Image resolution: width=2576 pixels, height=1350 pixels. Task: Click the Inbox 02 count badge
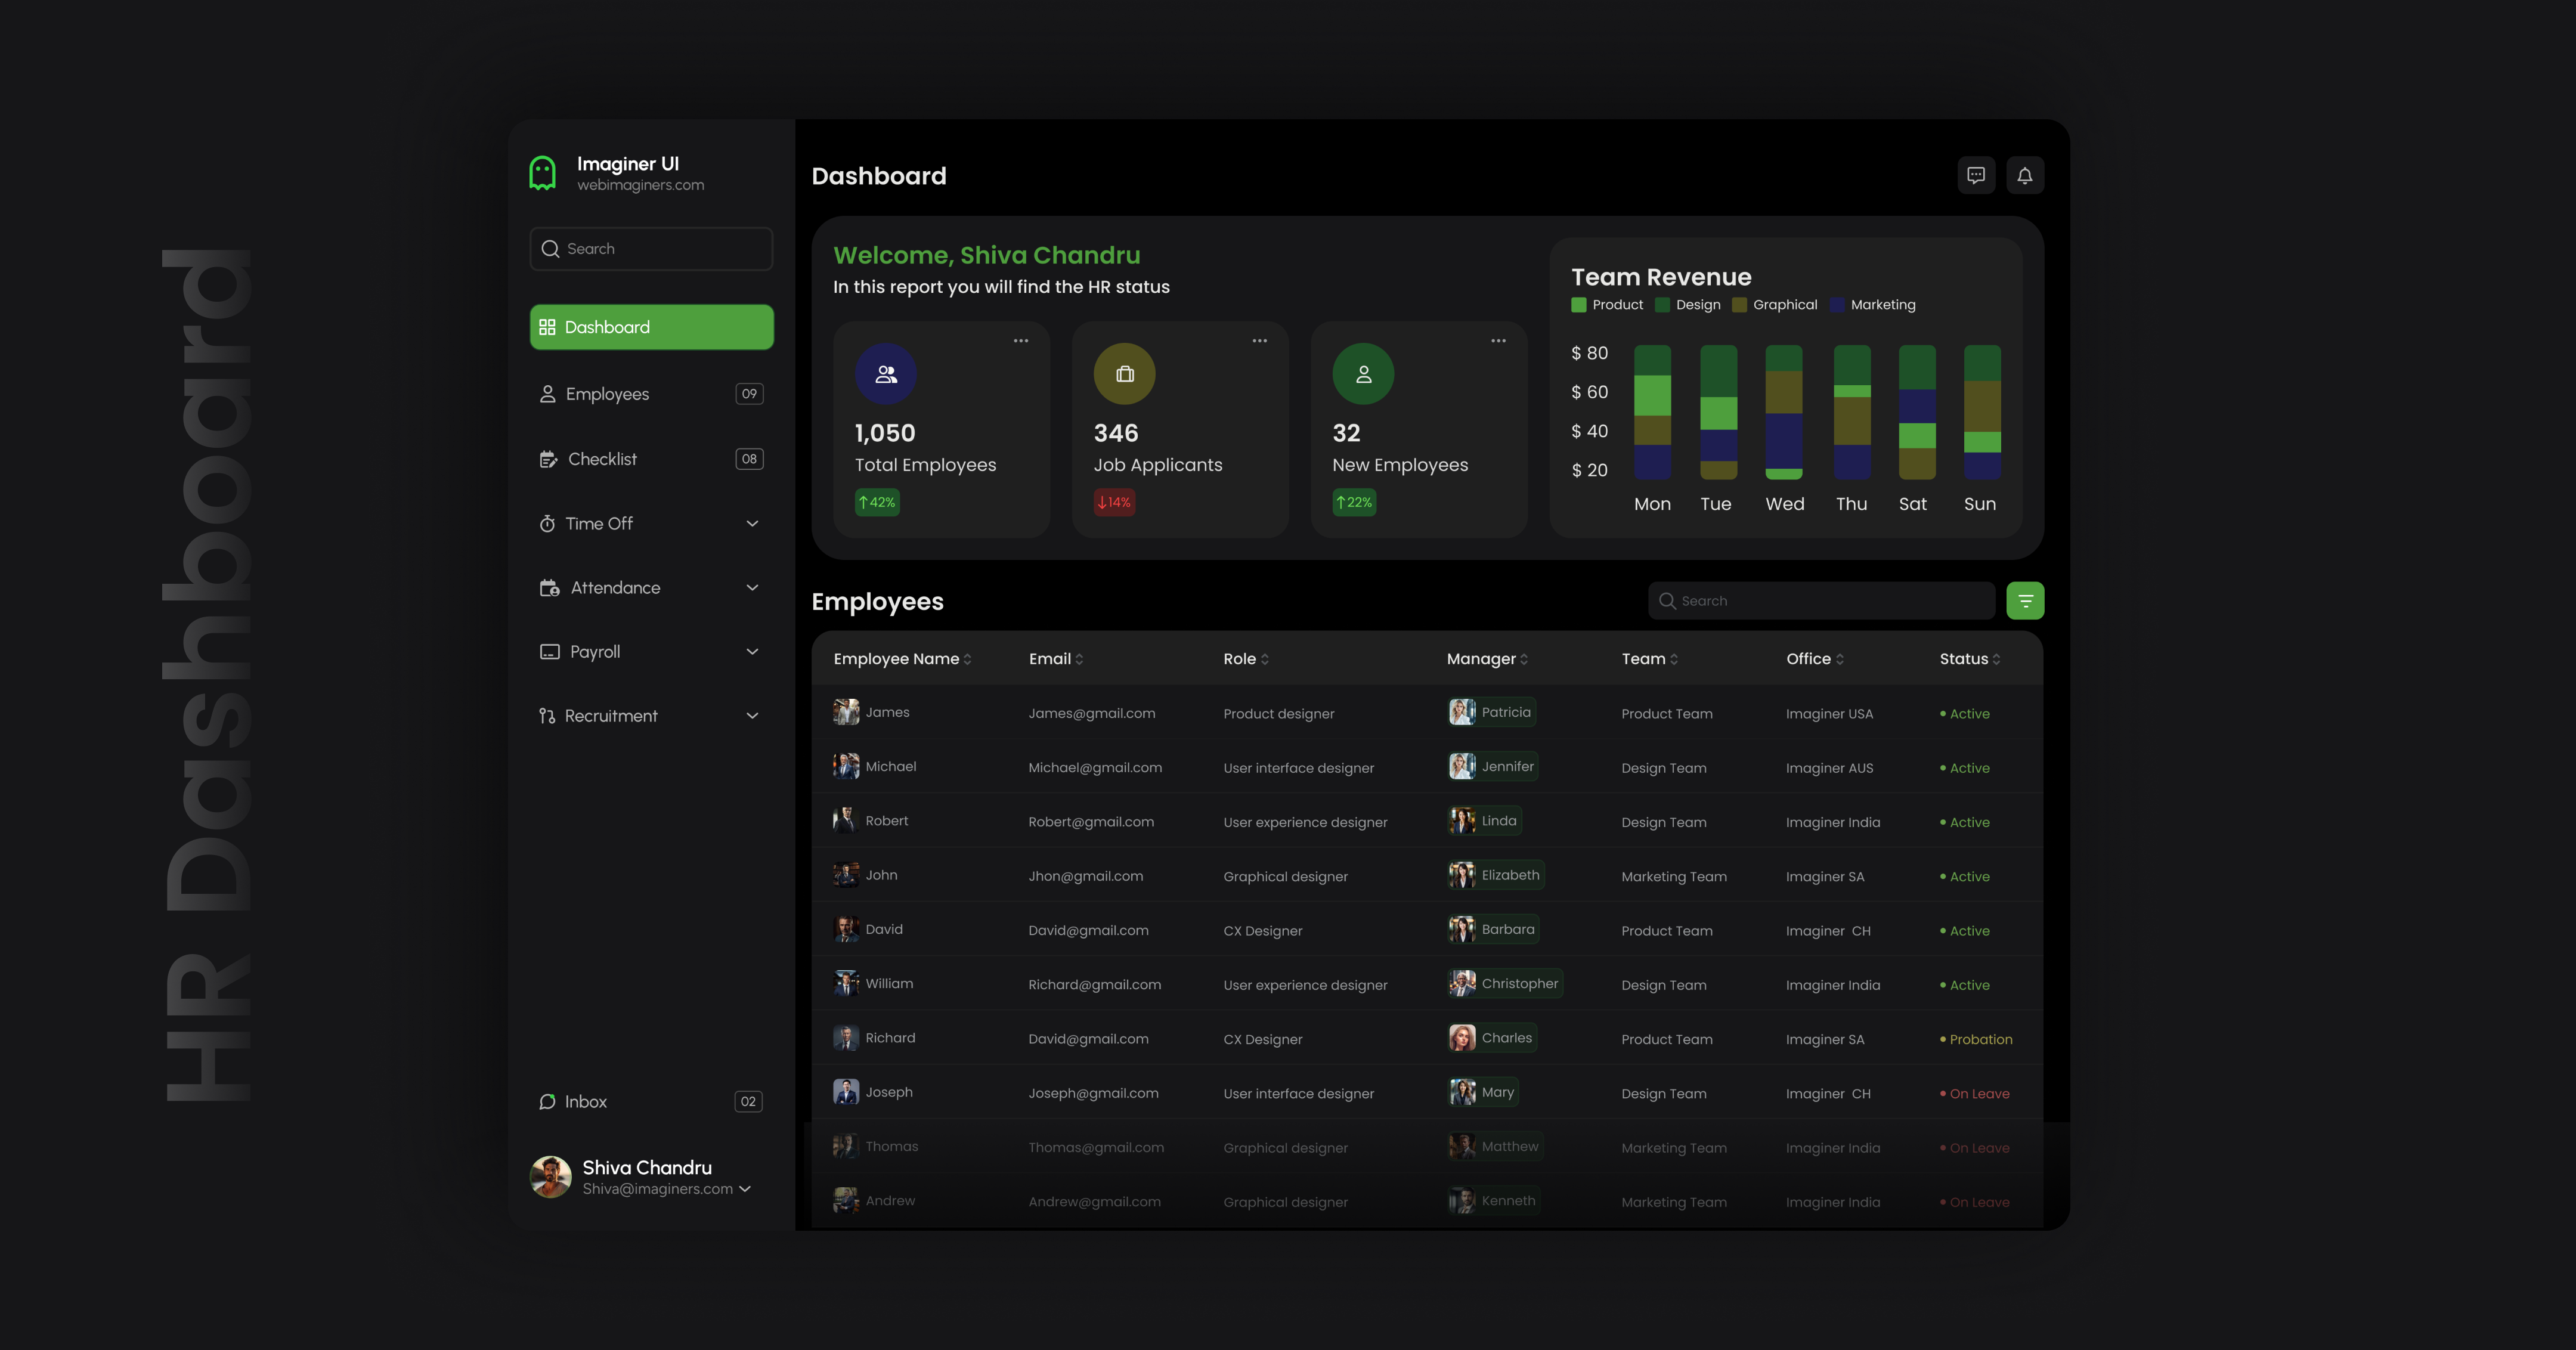click(x=749, y=1102)
